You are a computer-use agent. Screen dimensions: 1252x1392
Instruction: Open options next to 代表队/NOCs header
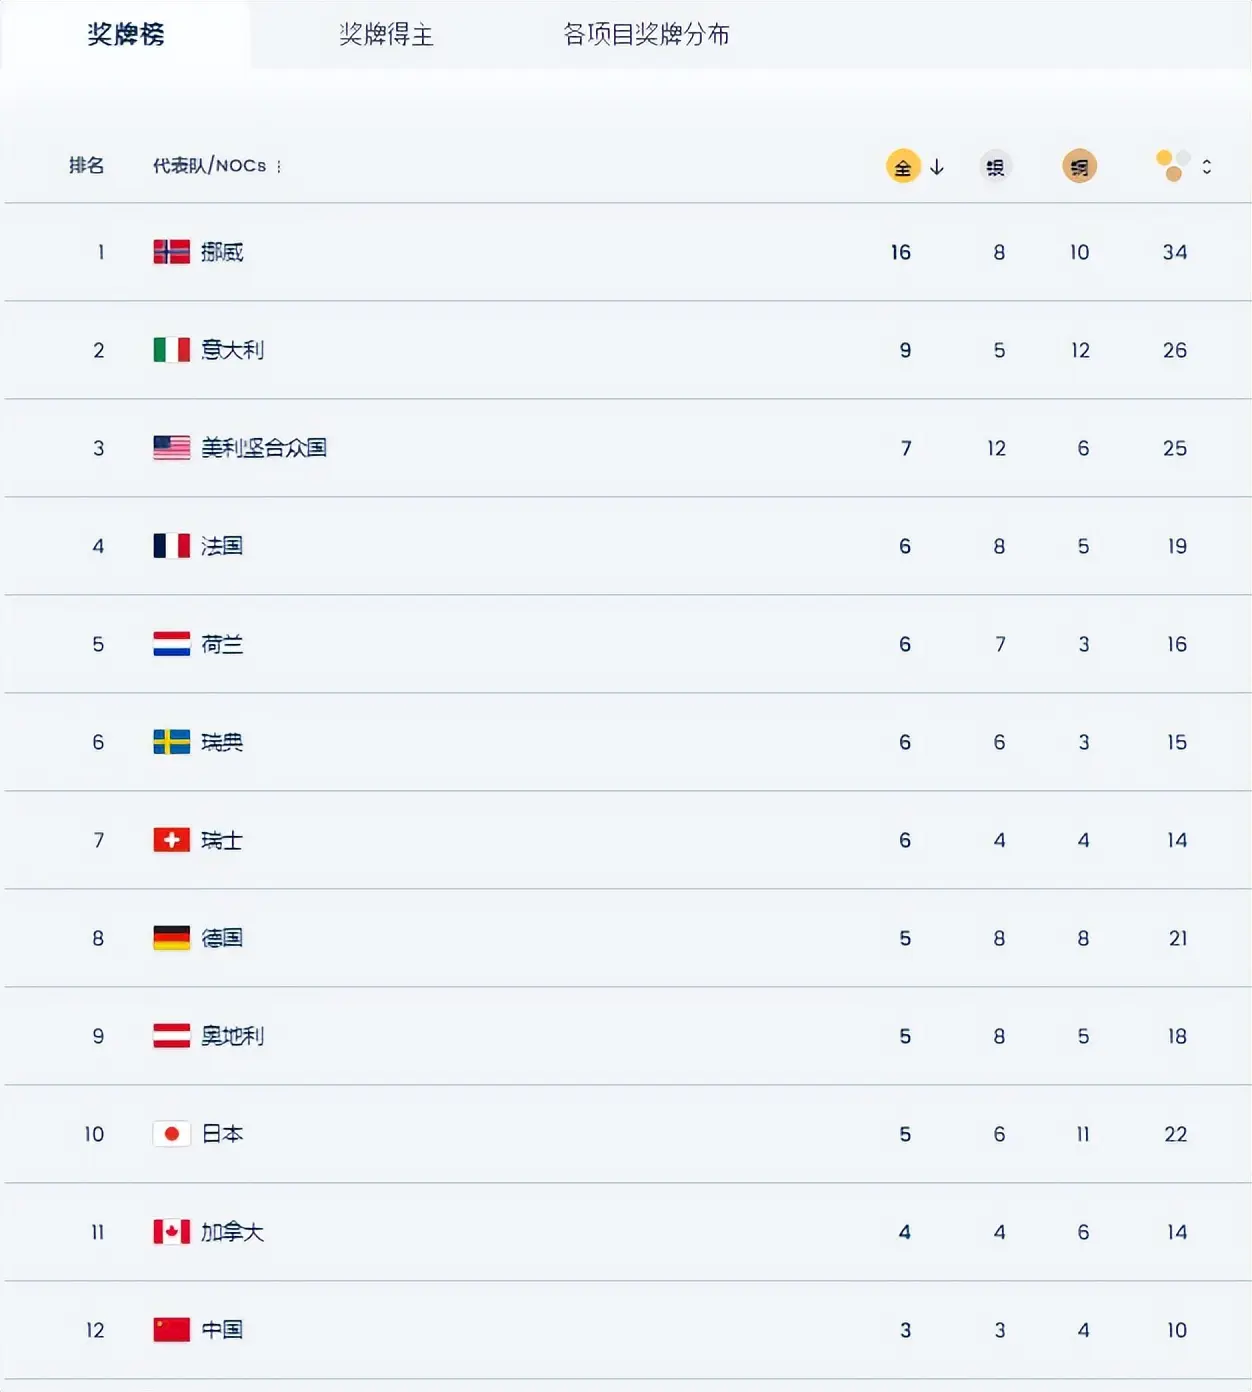(279, 167)
